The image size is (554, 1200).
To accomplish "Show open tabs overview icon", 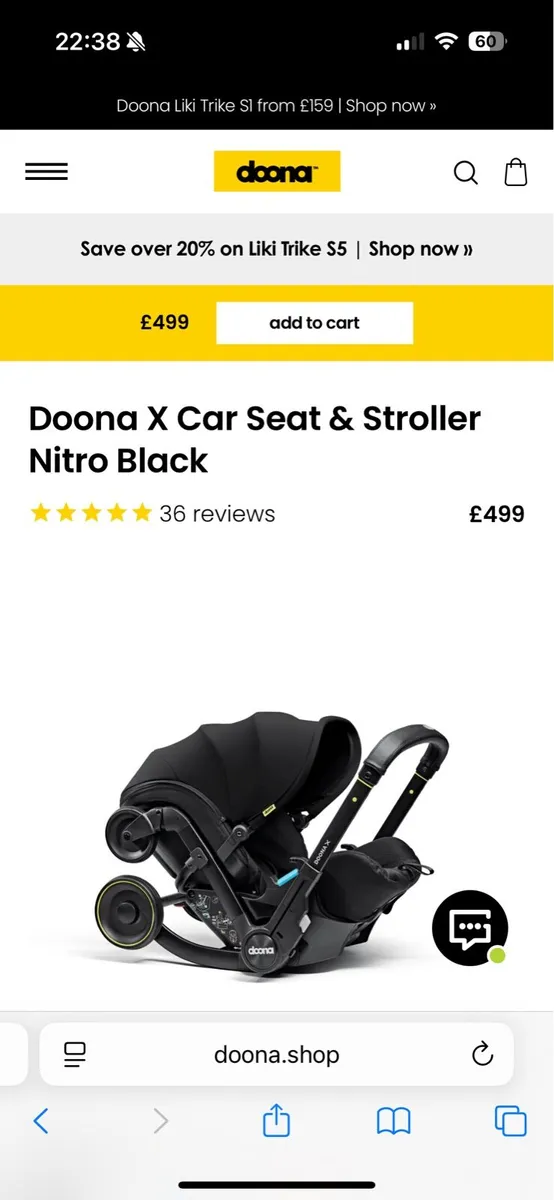I will (511, 1121).
